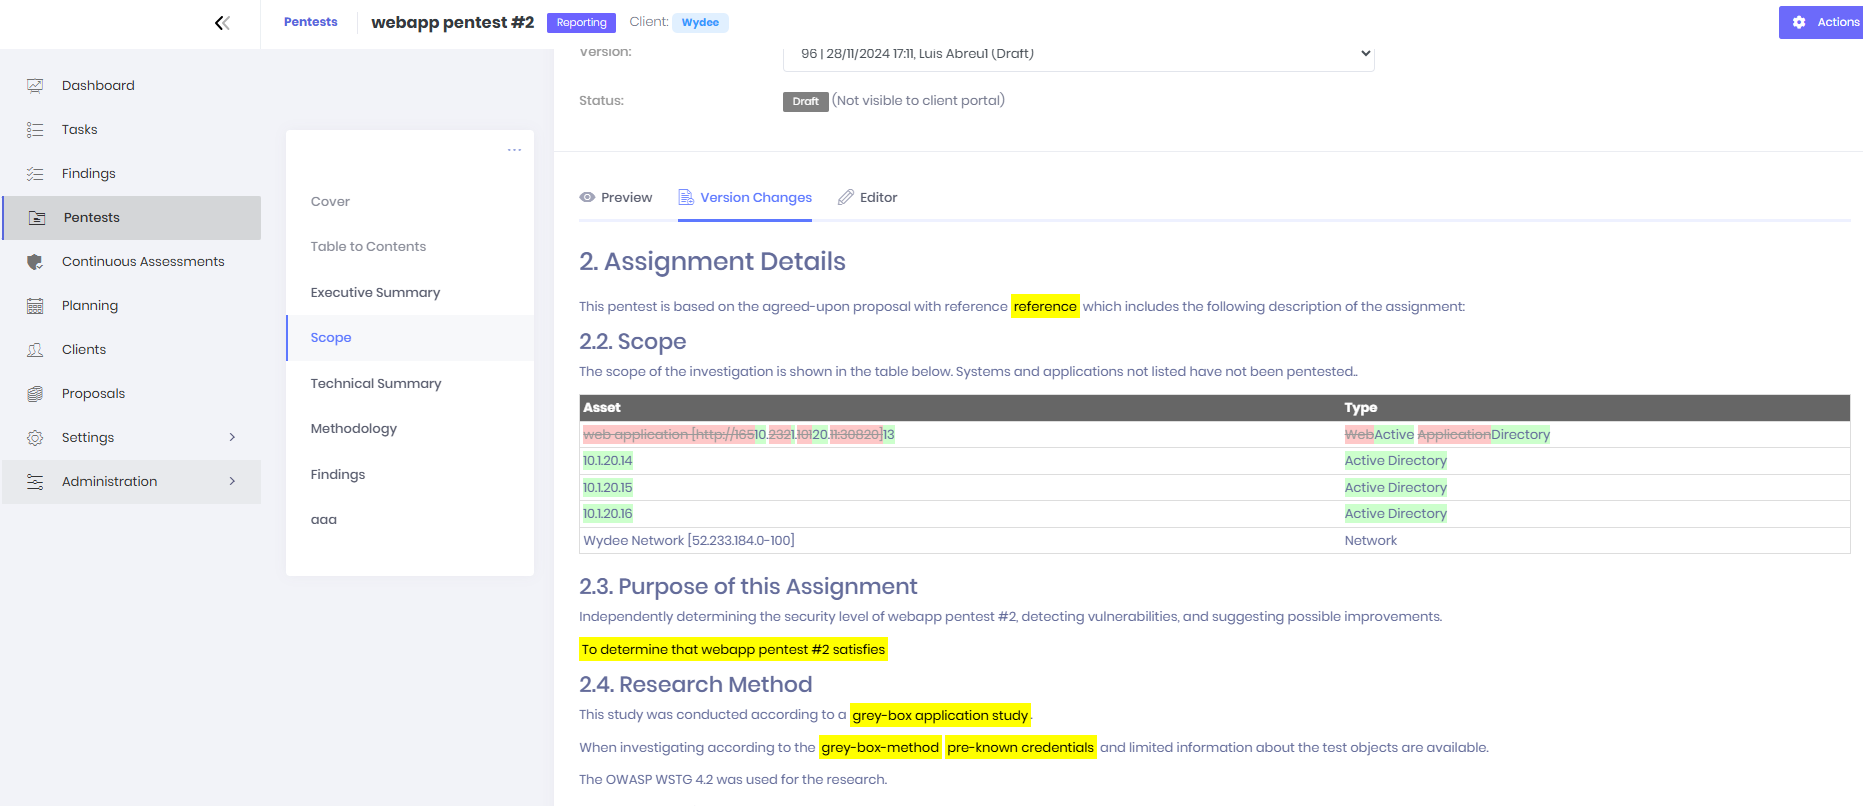Click highlighted grey-box-method text
1863x806 pixels.
[880, 747]
